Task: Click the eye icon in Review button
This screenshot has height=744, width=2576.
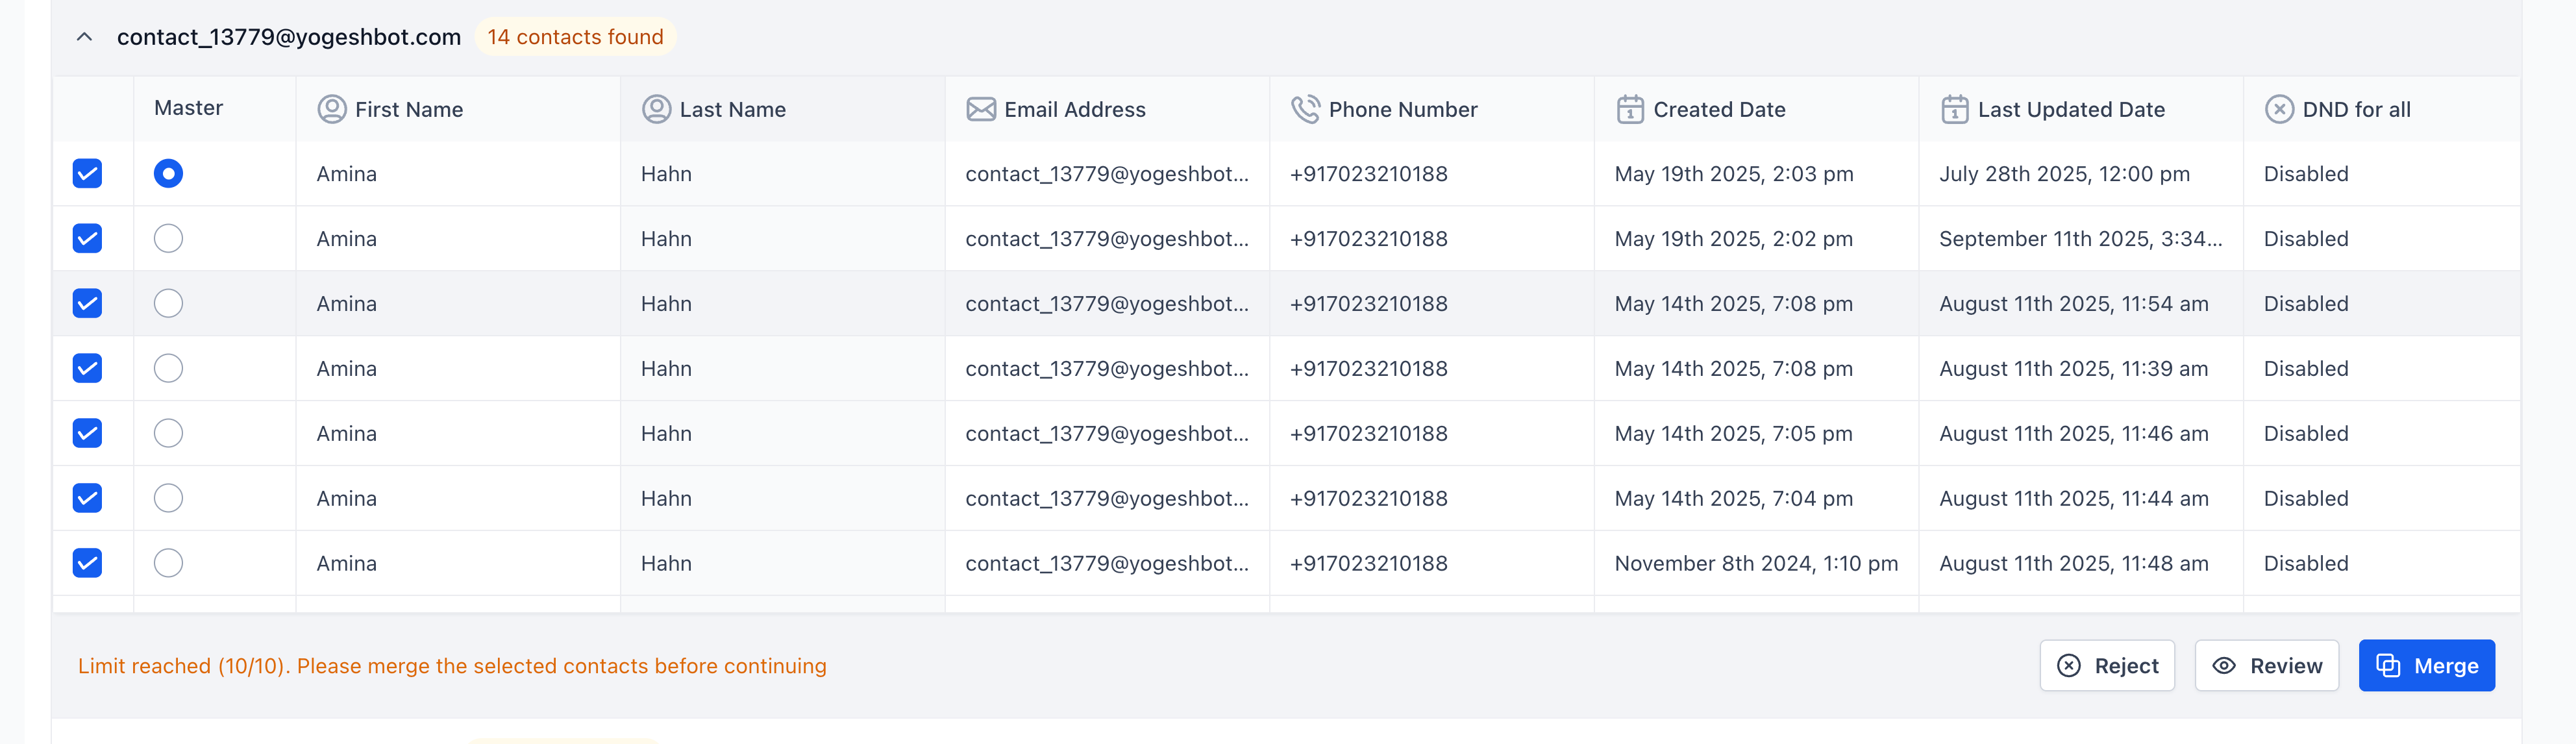Action: pyautogui.click(x=2224, y=666)
